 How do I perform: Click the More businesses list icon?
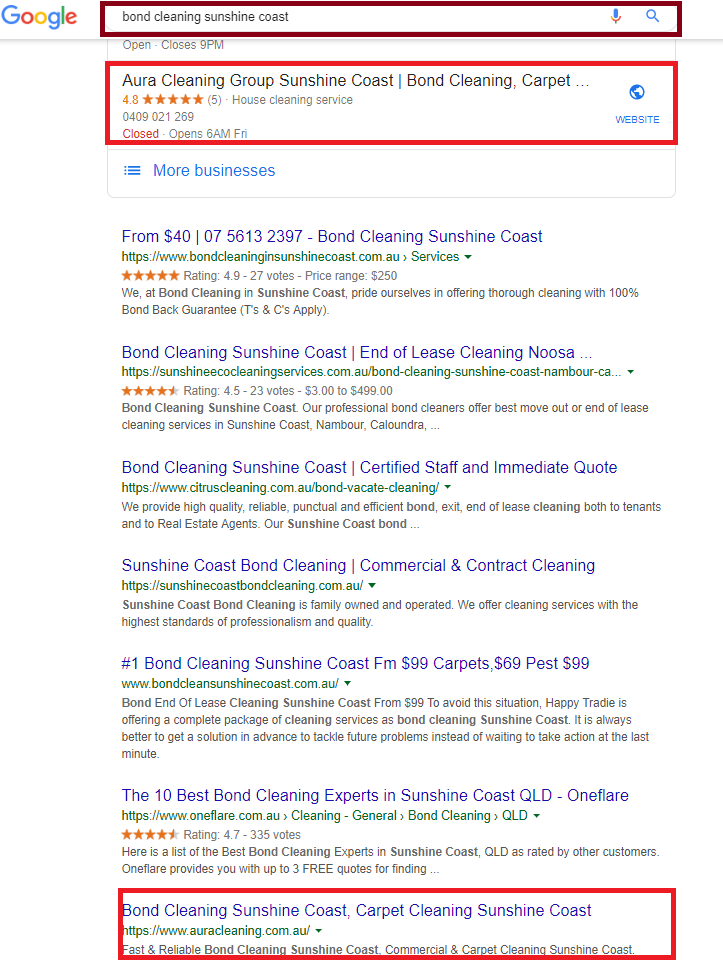(132, 171)
